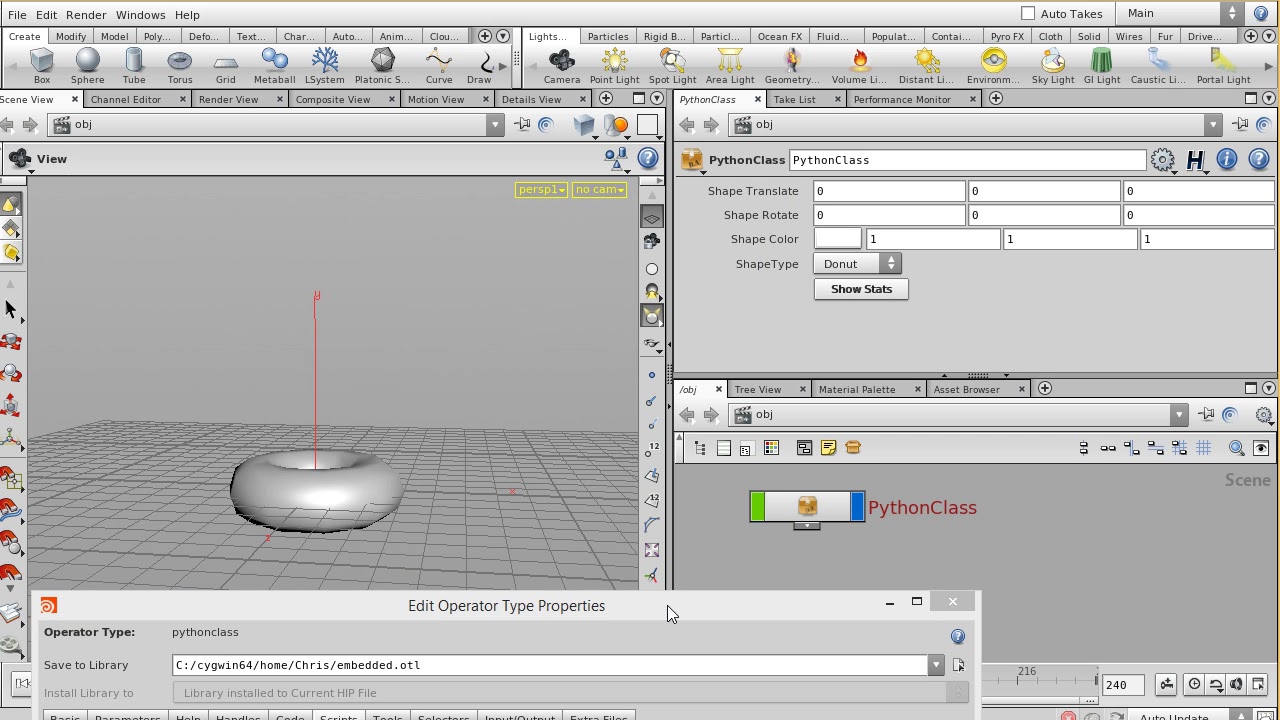Select the LSystem shelf tool
The image size is (1280, 720).
pos(325,66)
